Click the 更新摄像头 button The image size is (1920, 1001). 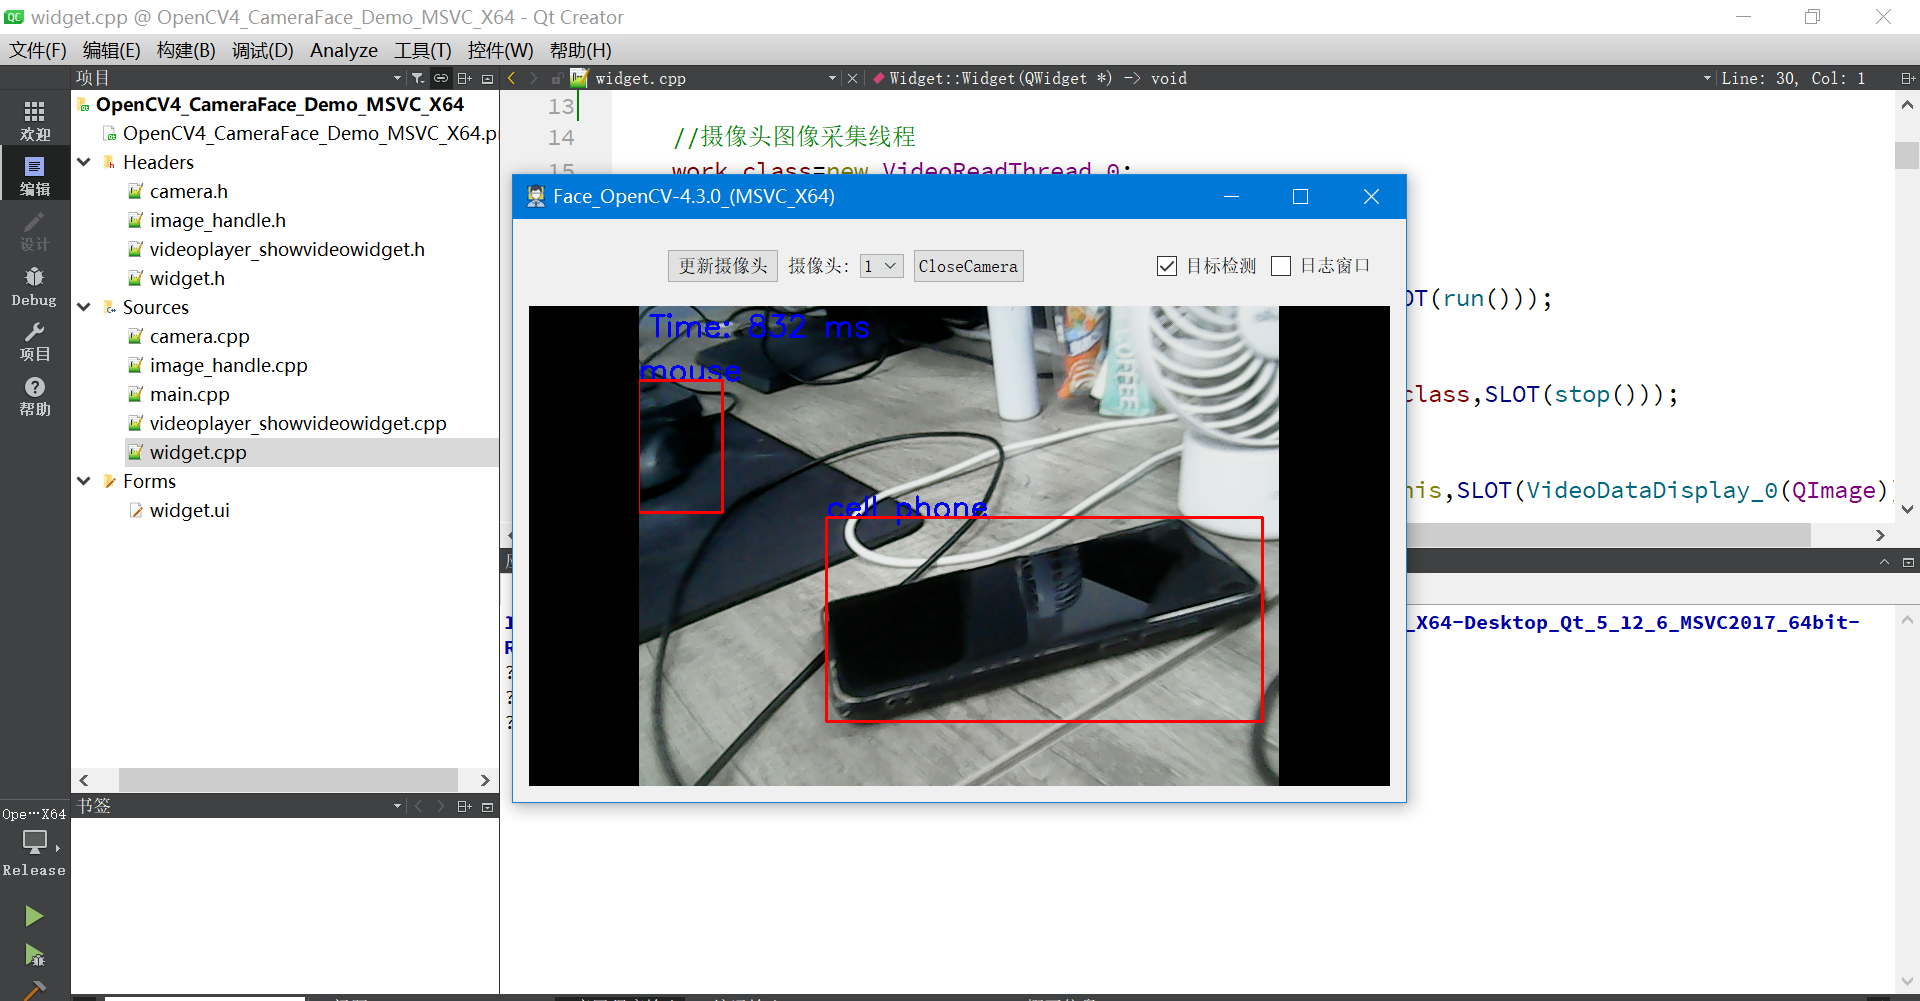(x=722, y=266)
